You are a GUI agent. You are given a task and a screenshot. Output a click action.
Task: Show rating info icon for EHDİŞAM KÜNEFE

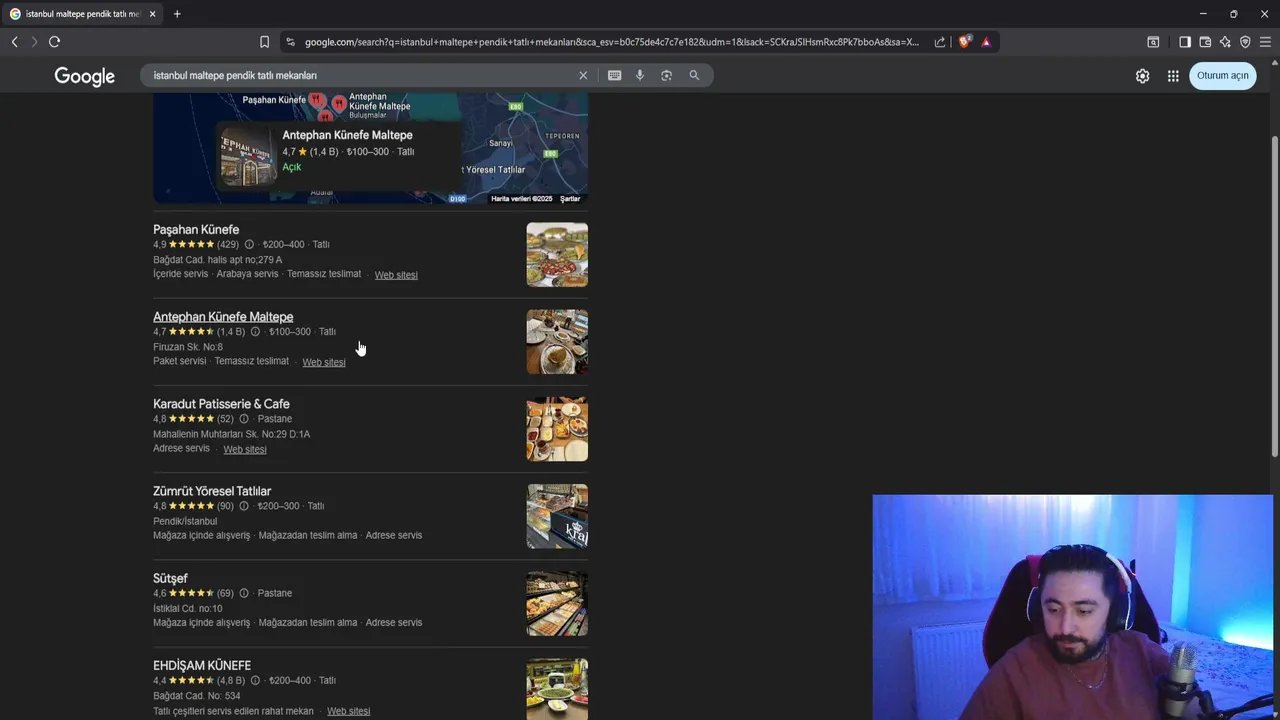(x=255, y=680)
